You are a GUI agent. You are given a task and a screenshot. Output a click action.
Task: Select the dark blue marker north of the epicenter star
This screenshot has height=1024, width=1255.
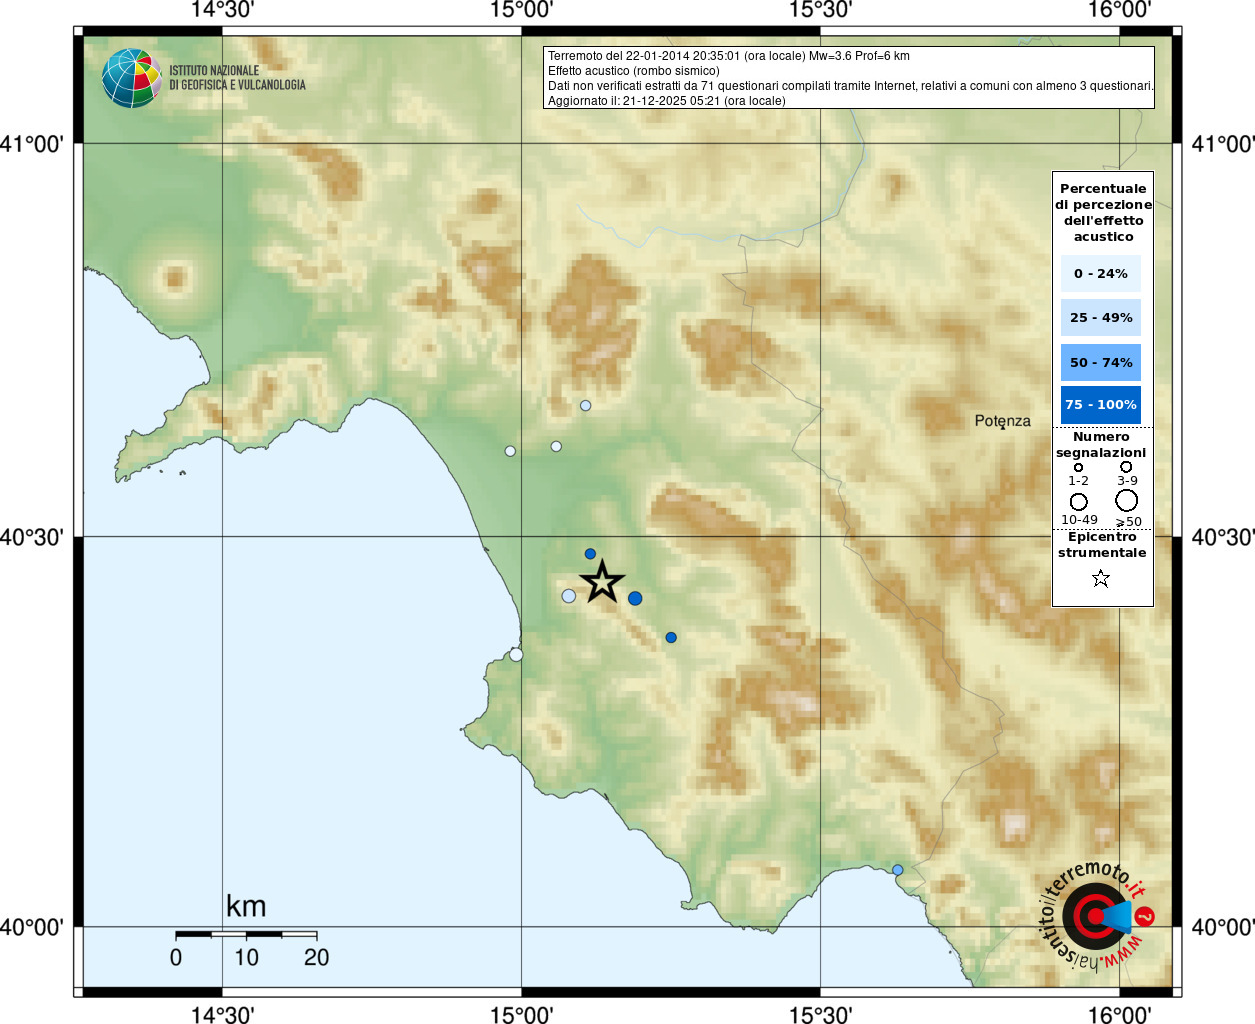(590, 554)
